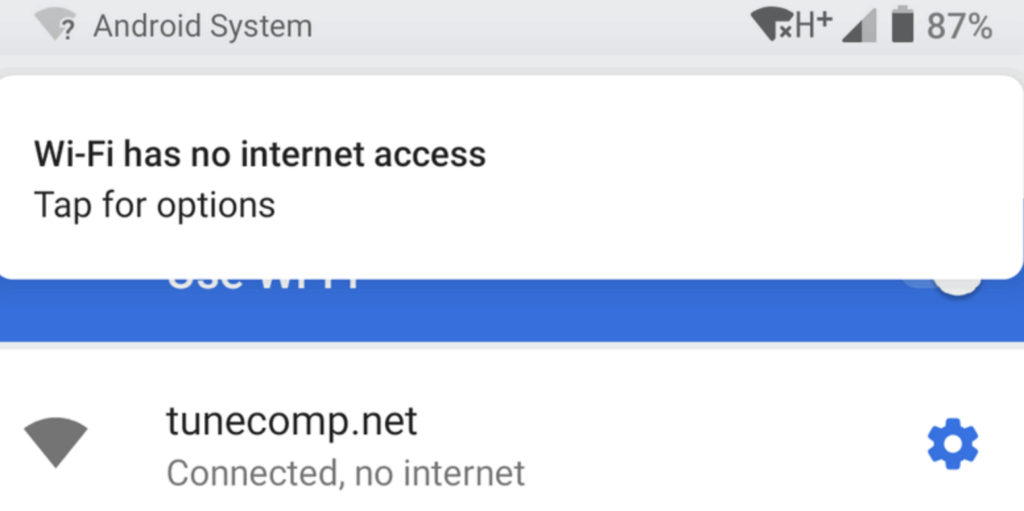Click the tunecomp.net Wi-Fi signal icon
The width and height of the screenshot is (1024, 511).
pos(56,443)
